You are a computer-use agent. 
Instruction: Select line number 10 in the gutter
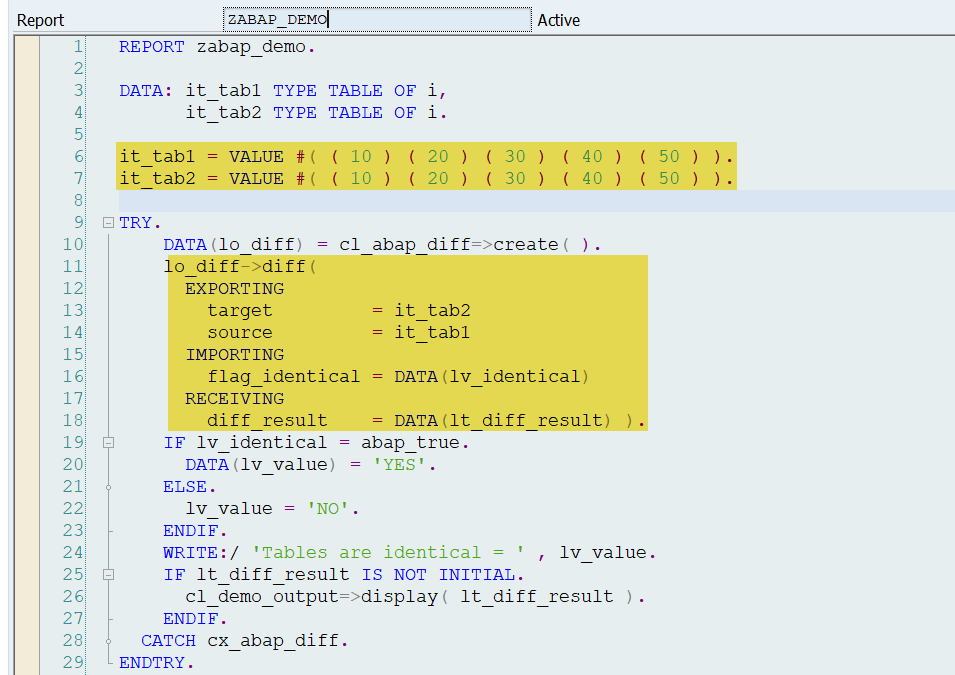73,245
